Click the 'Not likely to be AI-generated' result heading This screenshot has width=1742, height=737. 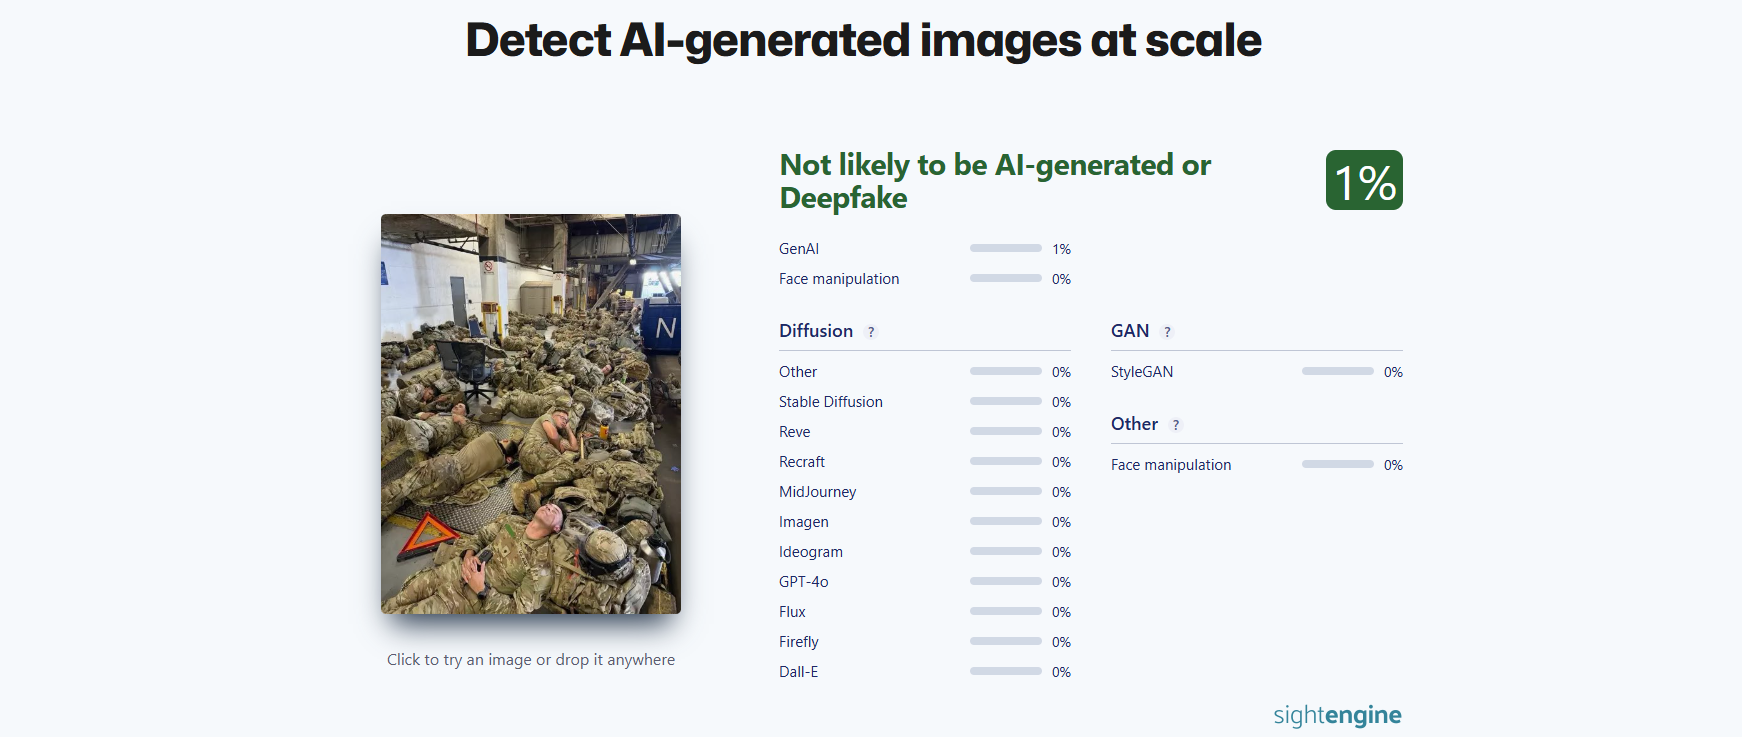pyautogui.click(x=995, y=181)
